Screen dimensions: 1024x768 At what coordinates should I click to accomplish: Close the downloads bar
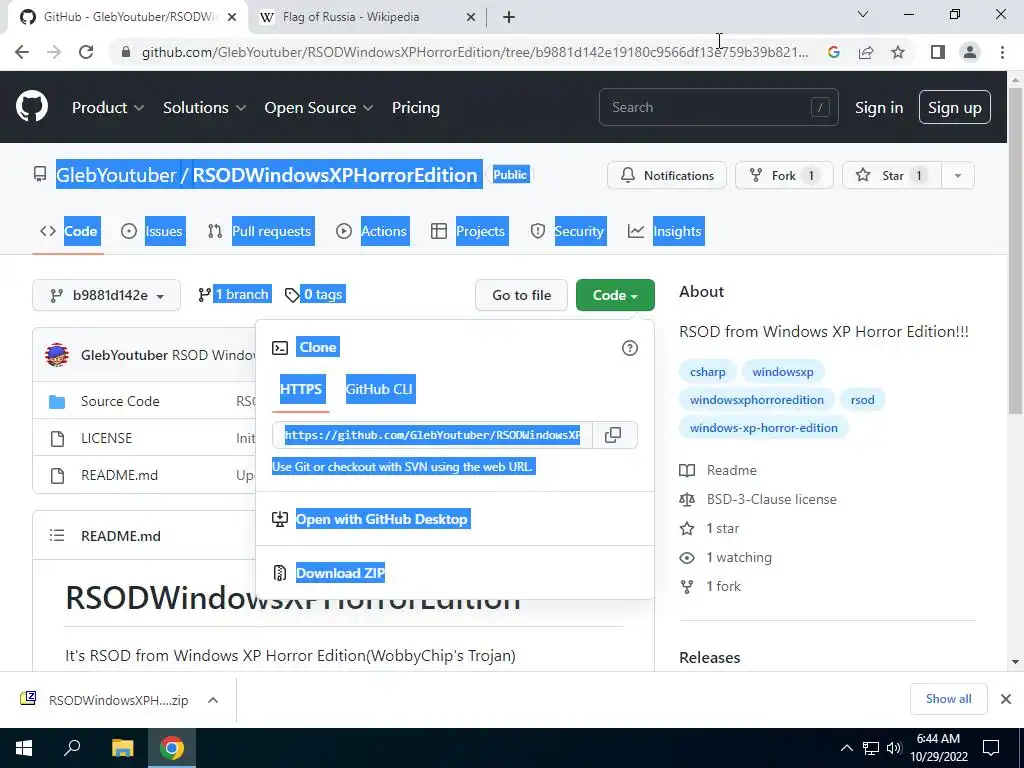(1006, 699)
